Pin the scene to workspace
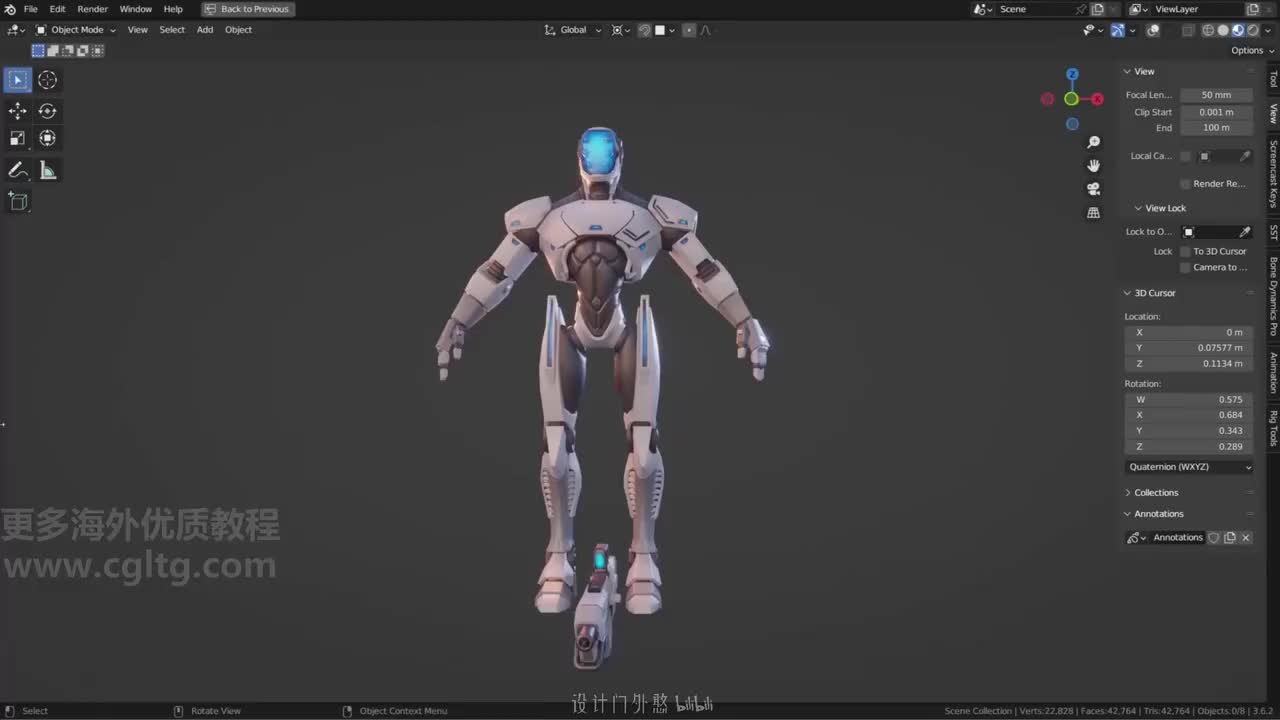This screenshot has width=1280, height=720. click(1081, 9)
